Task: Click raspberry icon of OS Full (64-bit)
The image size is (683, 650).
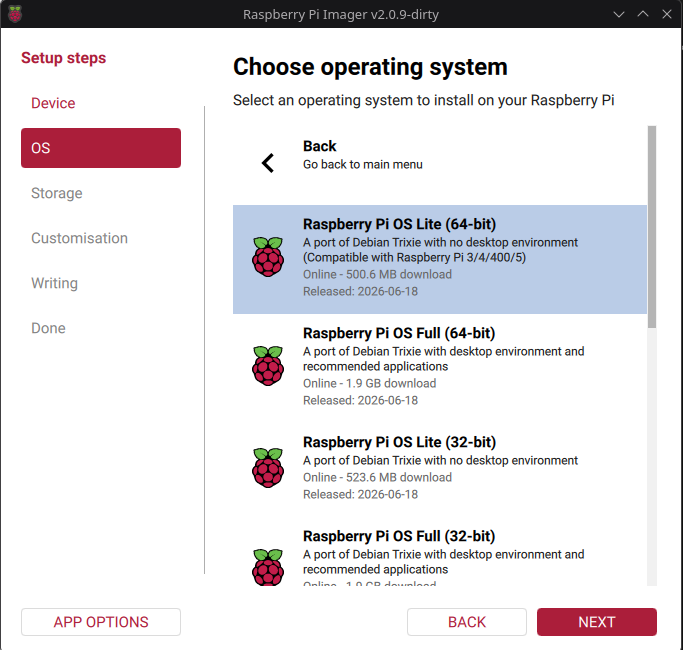Action: coord(268,366)
